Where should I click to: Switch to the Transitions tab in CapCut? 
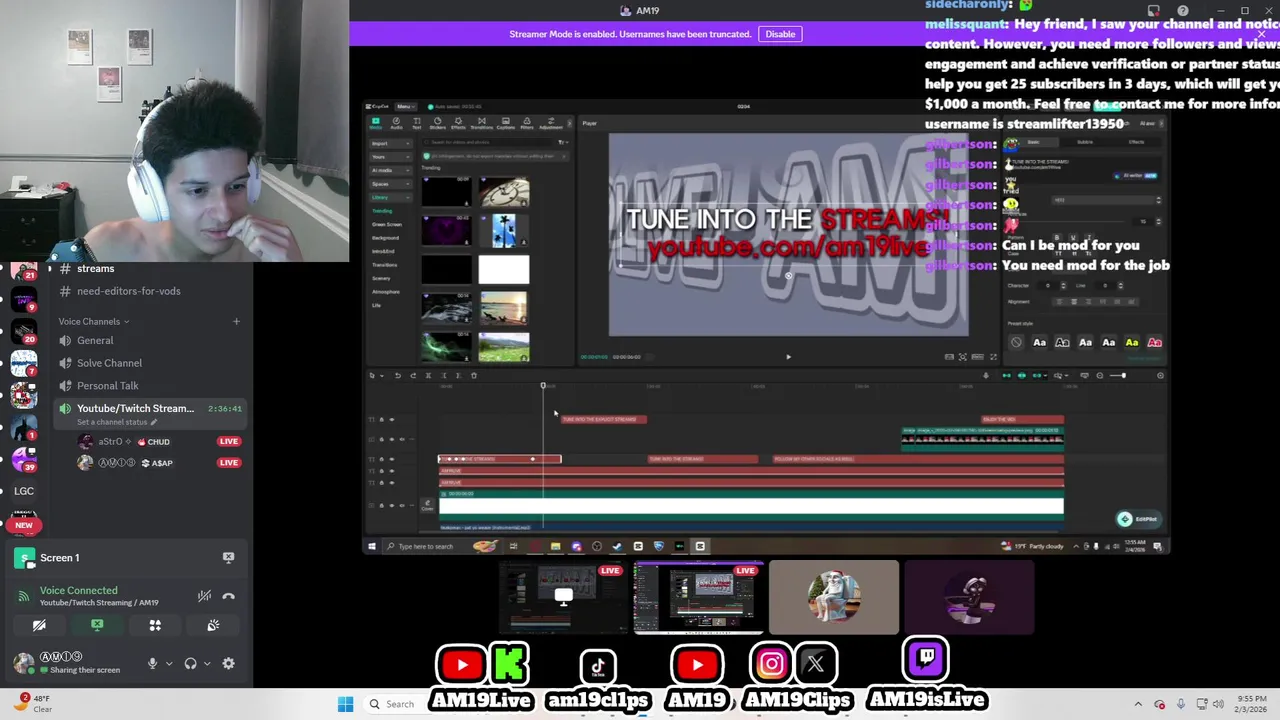481,123
